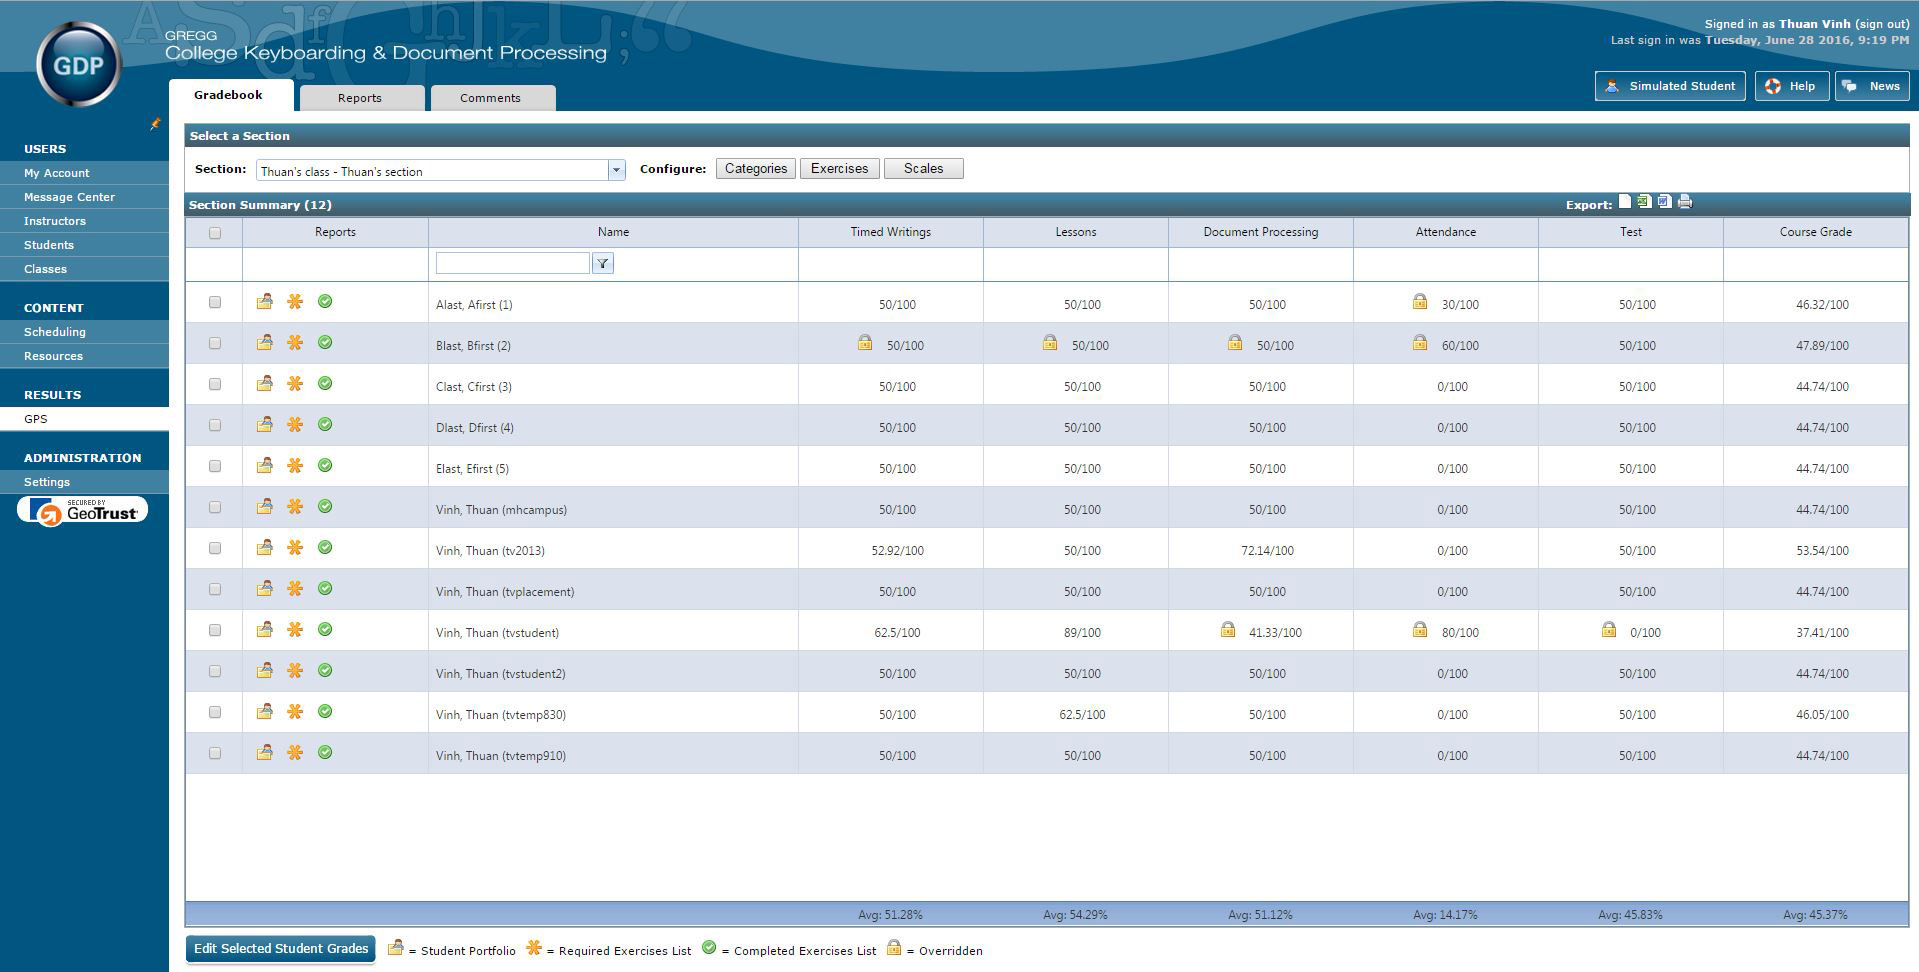Open portfolio for Vinh, Thuan (tvplacement)
The width and height of the screenshot is (1919, 972).
(264, 588)
